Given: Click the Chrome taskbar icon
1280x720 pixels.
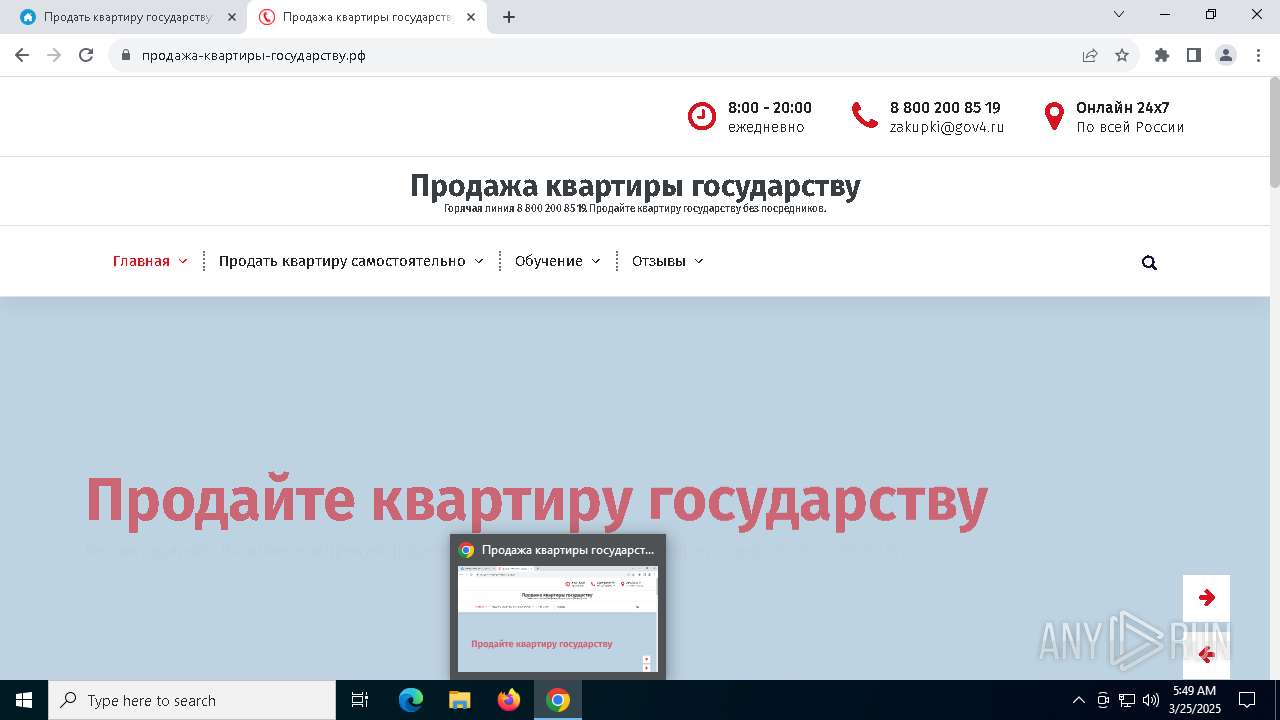Looking at the screenshot, I should tap(558, 700).
